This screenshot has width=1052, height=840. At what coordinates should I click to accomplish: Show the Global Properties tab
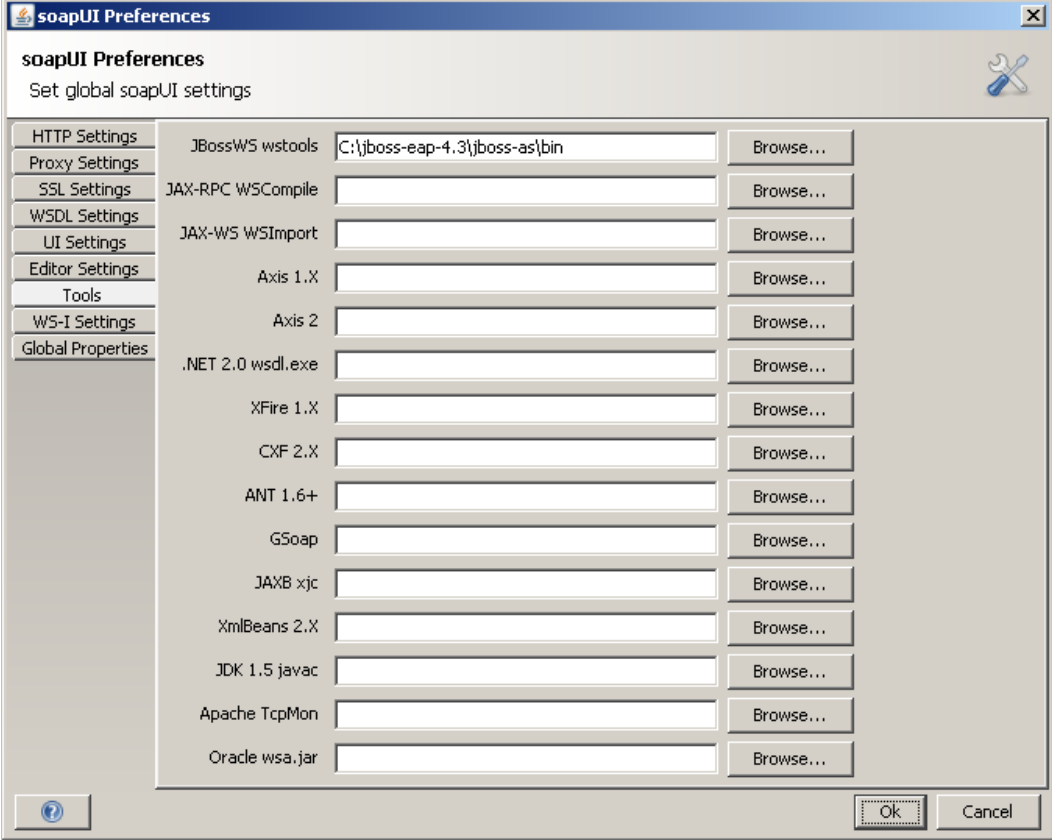(x=84, y=348)
